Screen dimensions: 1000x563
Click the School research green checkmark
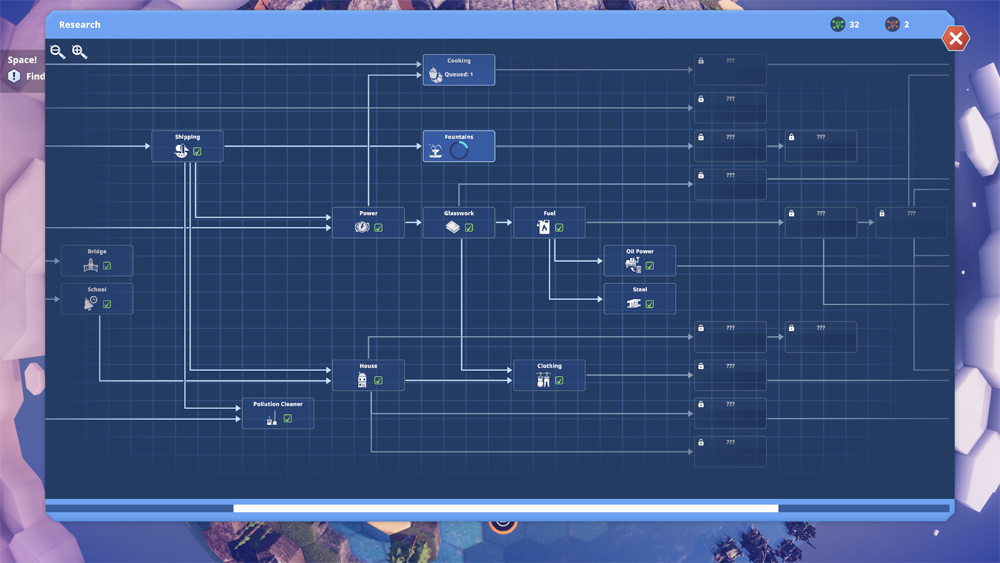(x=107, y=304)
